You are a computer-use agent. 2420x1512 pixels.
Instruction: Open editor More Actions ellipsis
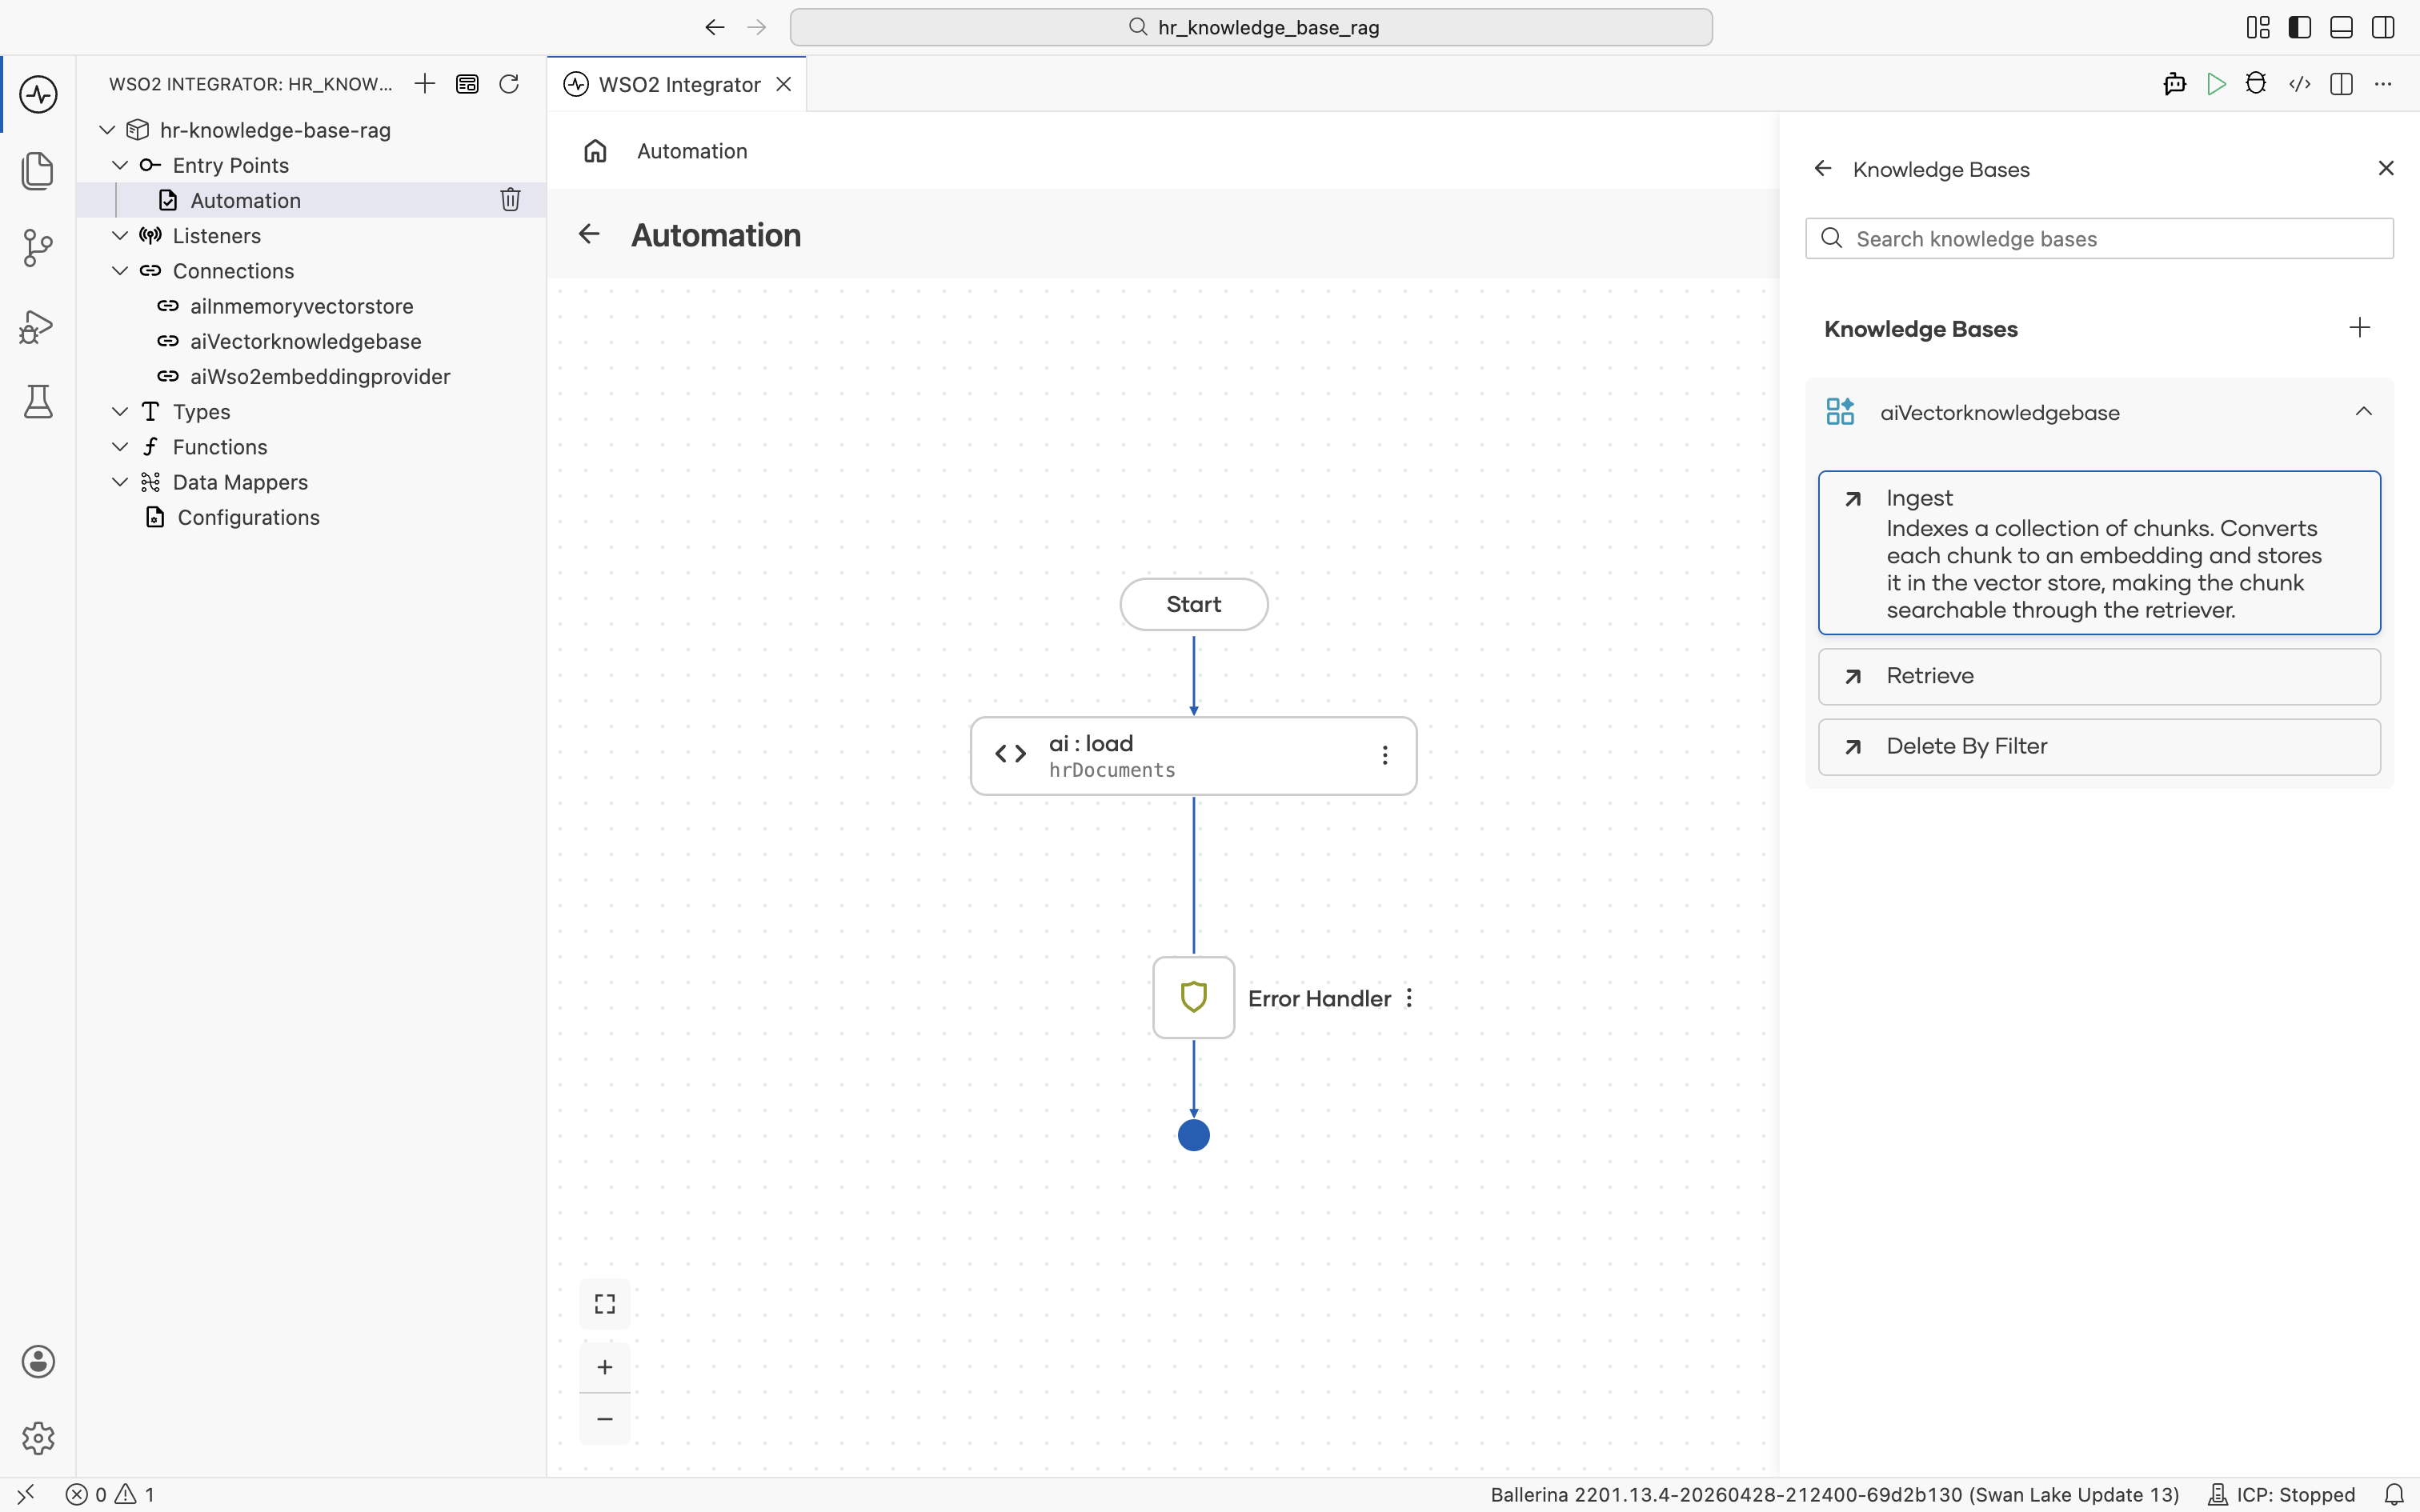point(2383,84)
